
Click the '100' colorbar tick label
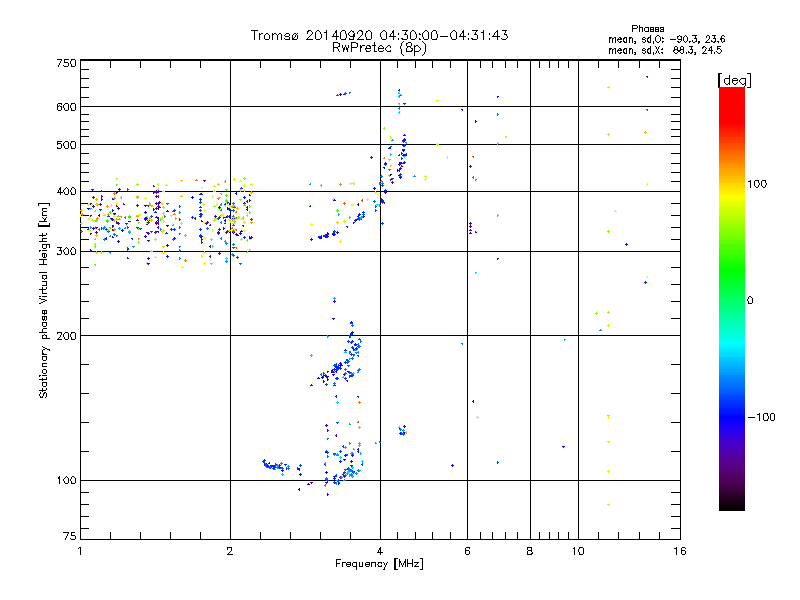(x=757, y=184)
